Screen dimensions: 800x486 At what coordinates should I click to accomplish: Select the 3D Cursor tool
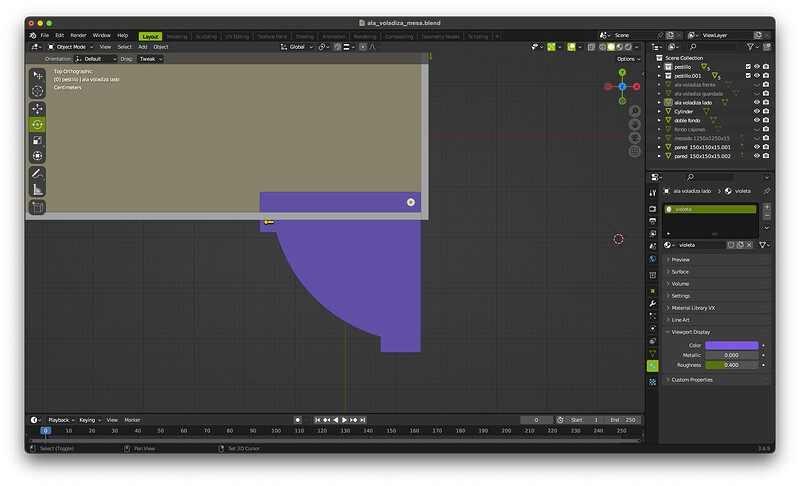pos(37,91)
